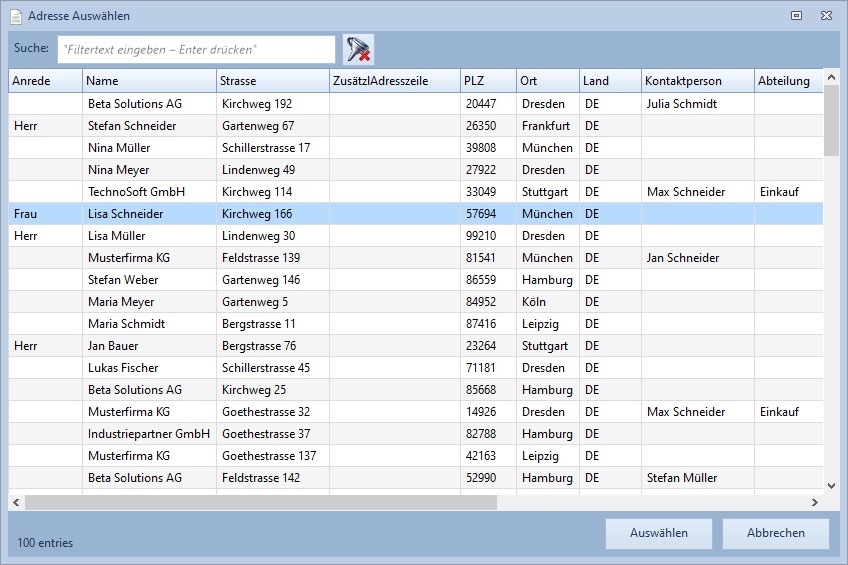848x565 pixels.
Task: Click the Kontaktperson column header
Action: tap(696, 81)
